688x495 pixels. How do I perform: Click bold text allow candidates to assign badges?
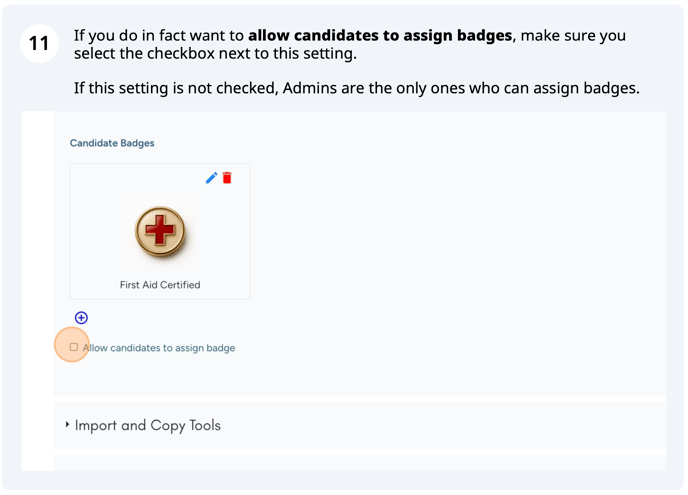[x=379, y=35]
